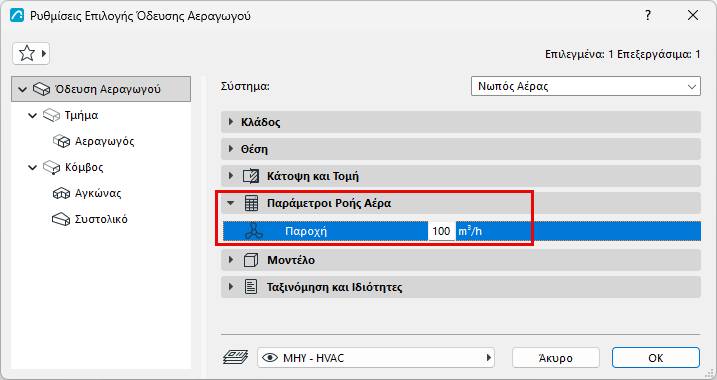Click the fan icon in Παροχή row
This screenshot has height=380, width=717.
pyautogui.click(x=254, y=231)
